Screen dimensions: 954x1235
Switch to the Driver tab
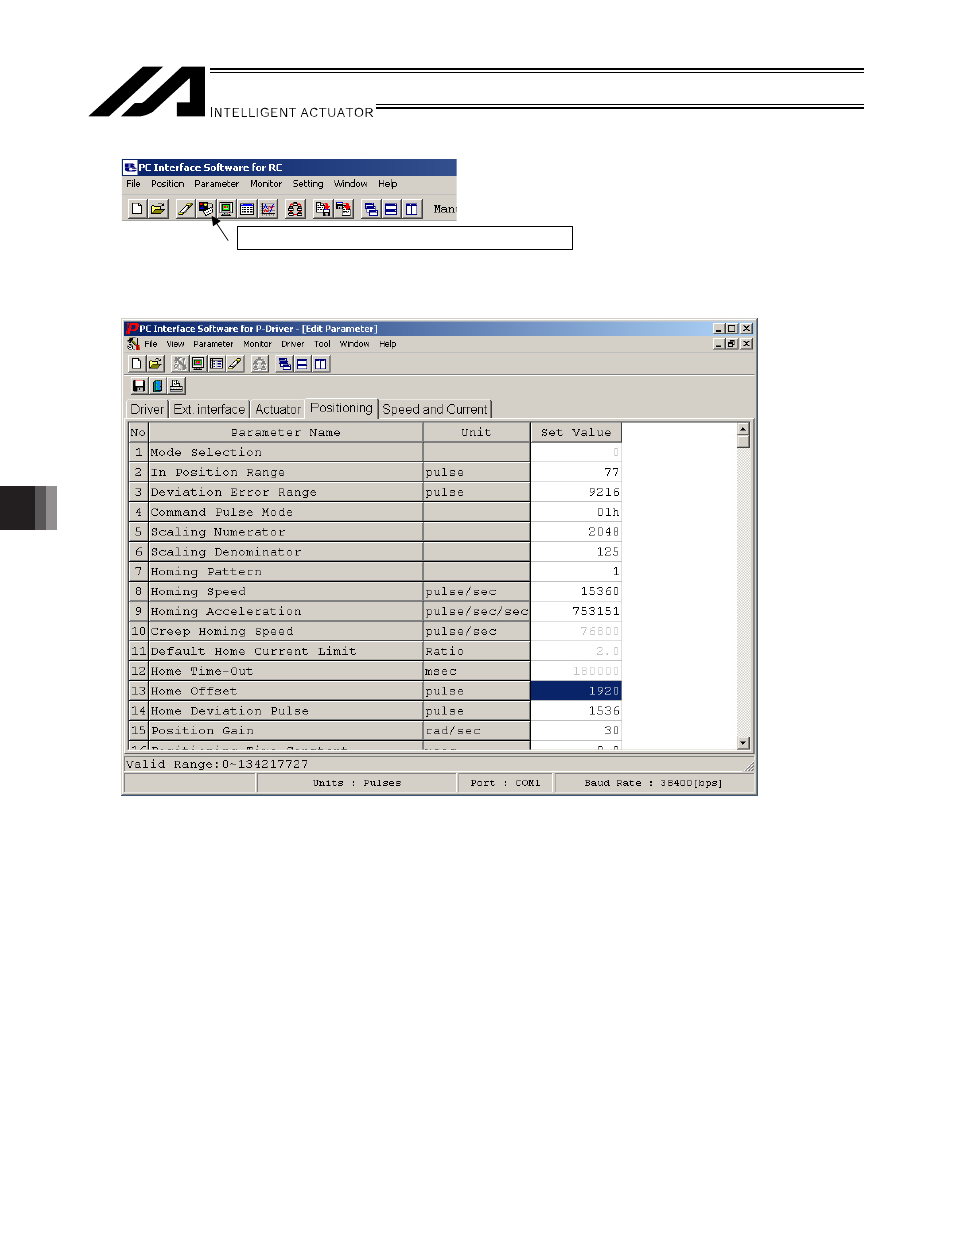click(147, 409)
